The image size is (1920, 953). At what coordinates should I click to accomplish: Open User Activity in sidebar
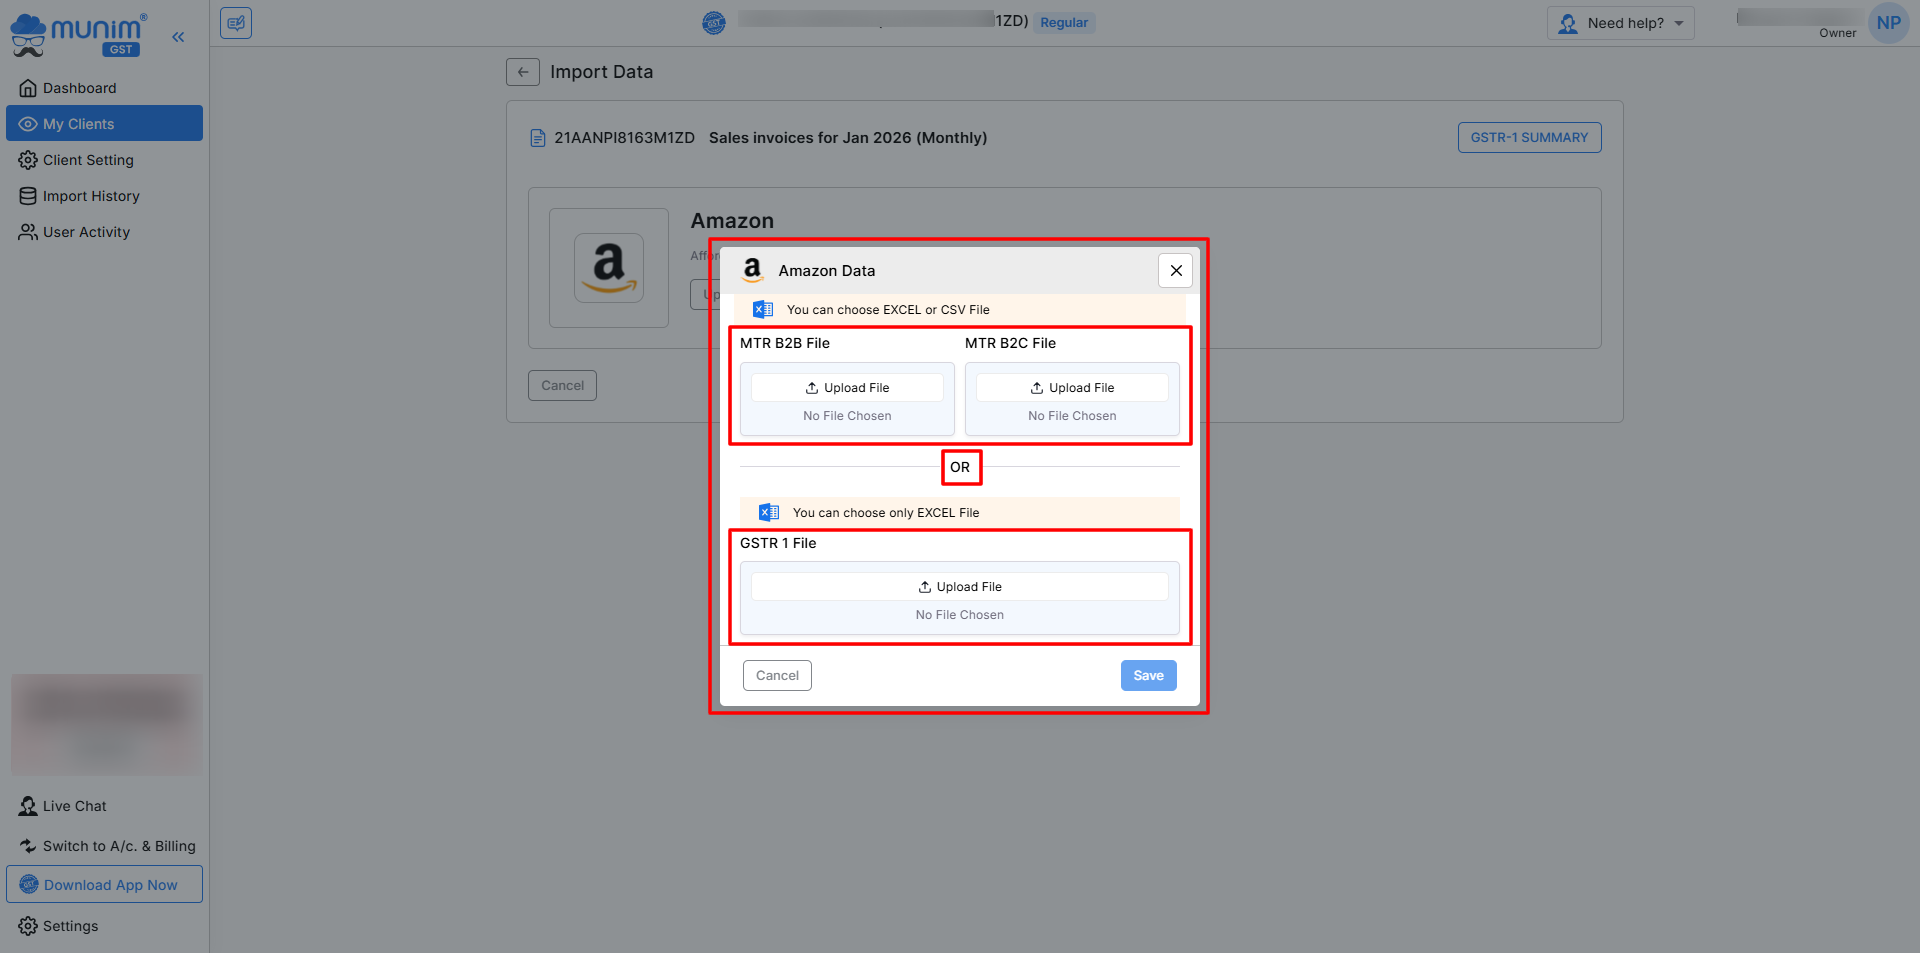click(x=86, y=232)
